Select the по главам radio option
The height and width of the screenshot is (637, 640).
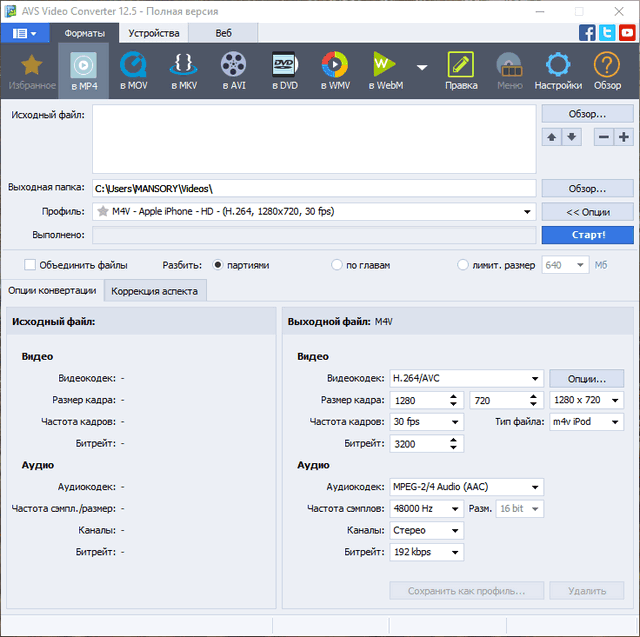tap(337, 265)
